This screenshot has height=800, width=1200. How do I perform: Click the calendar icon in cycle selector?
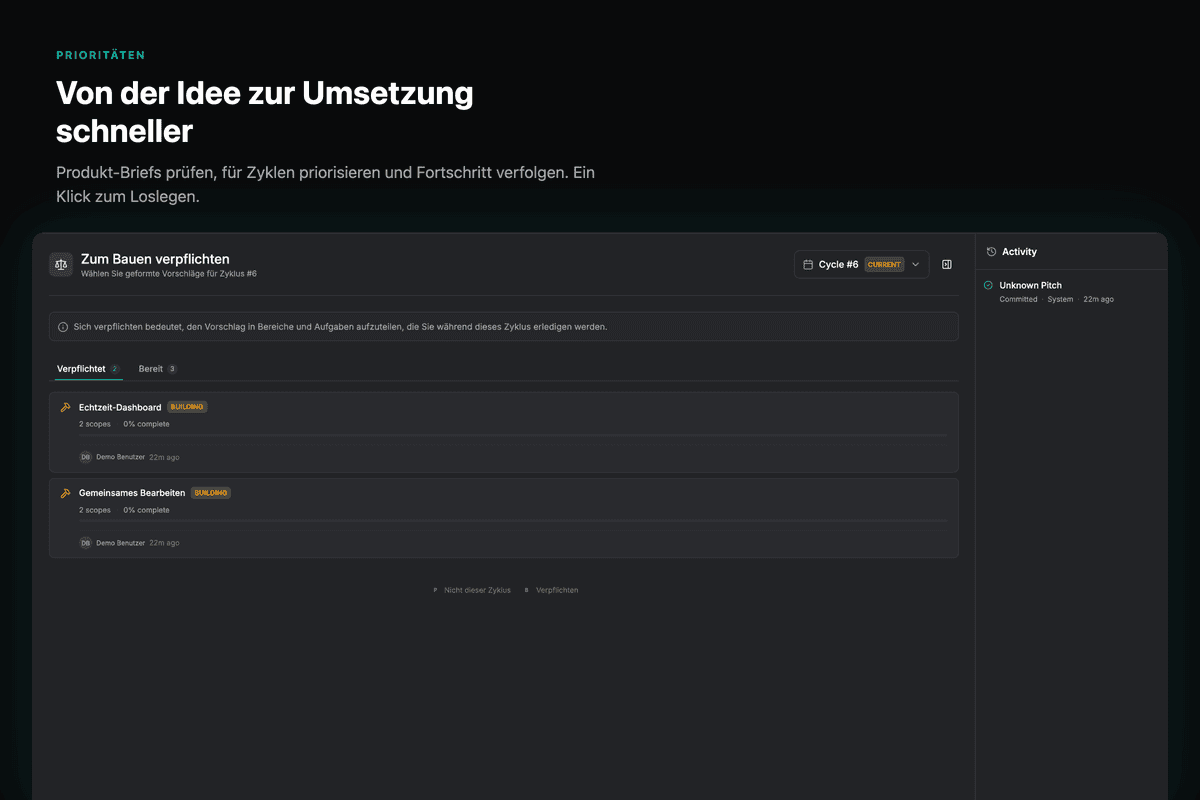[808, 265]
